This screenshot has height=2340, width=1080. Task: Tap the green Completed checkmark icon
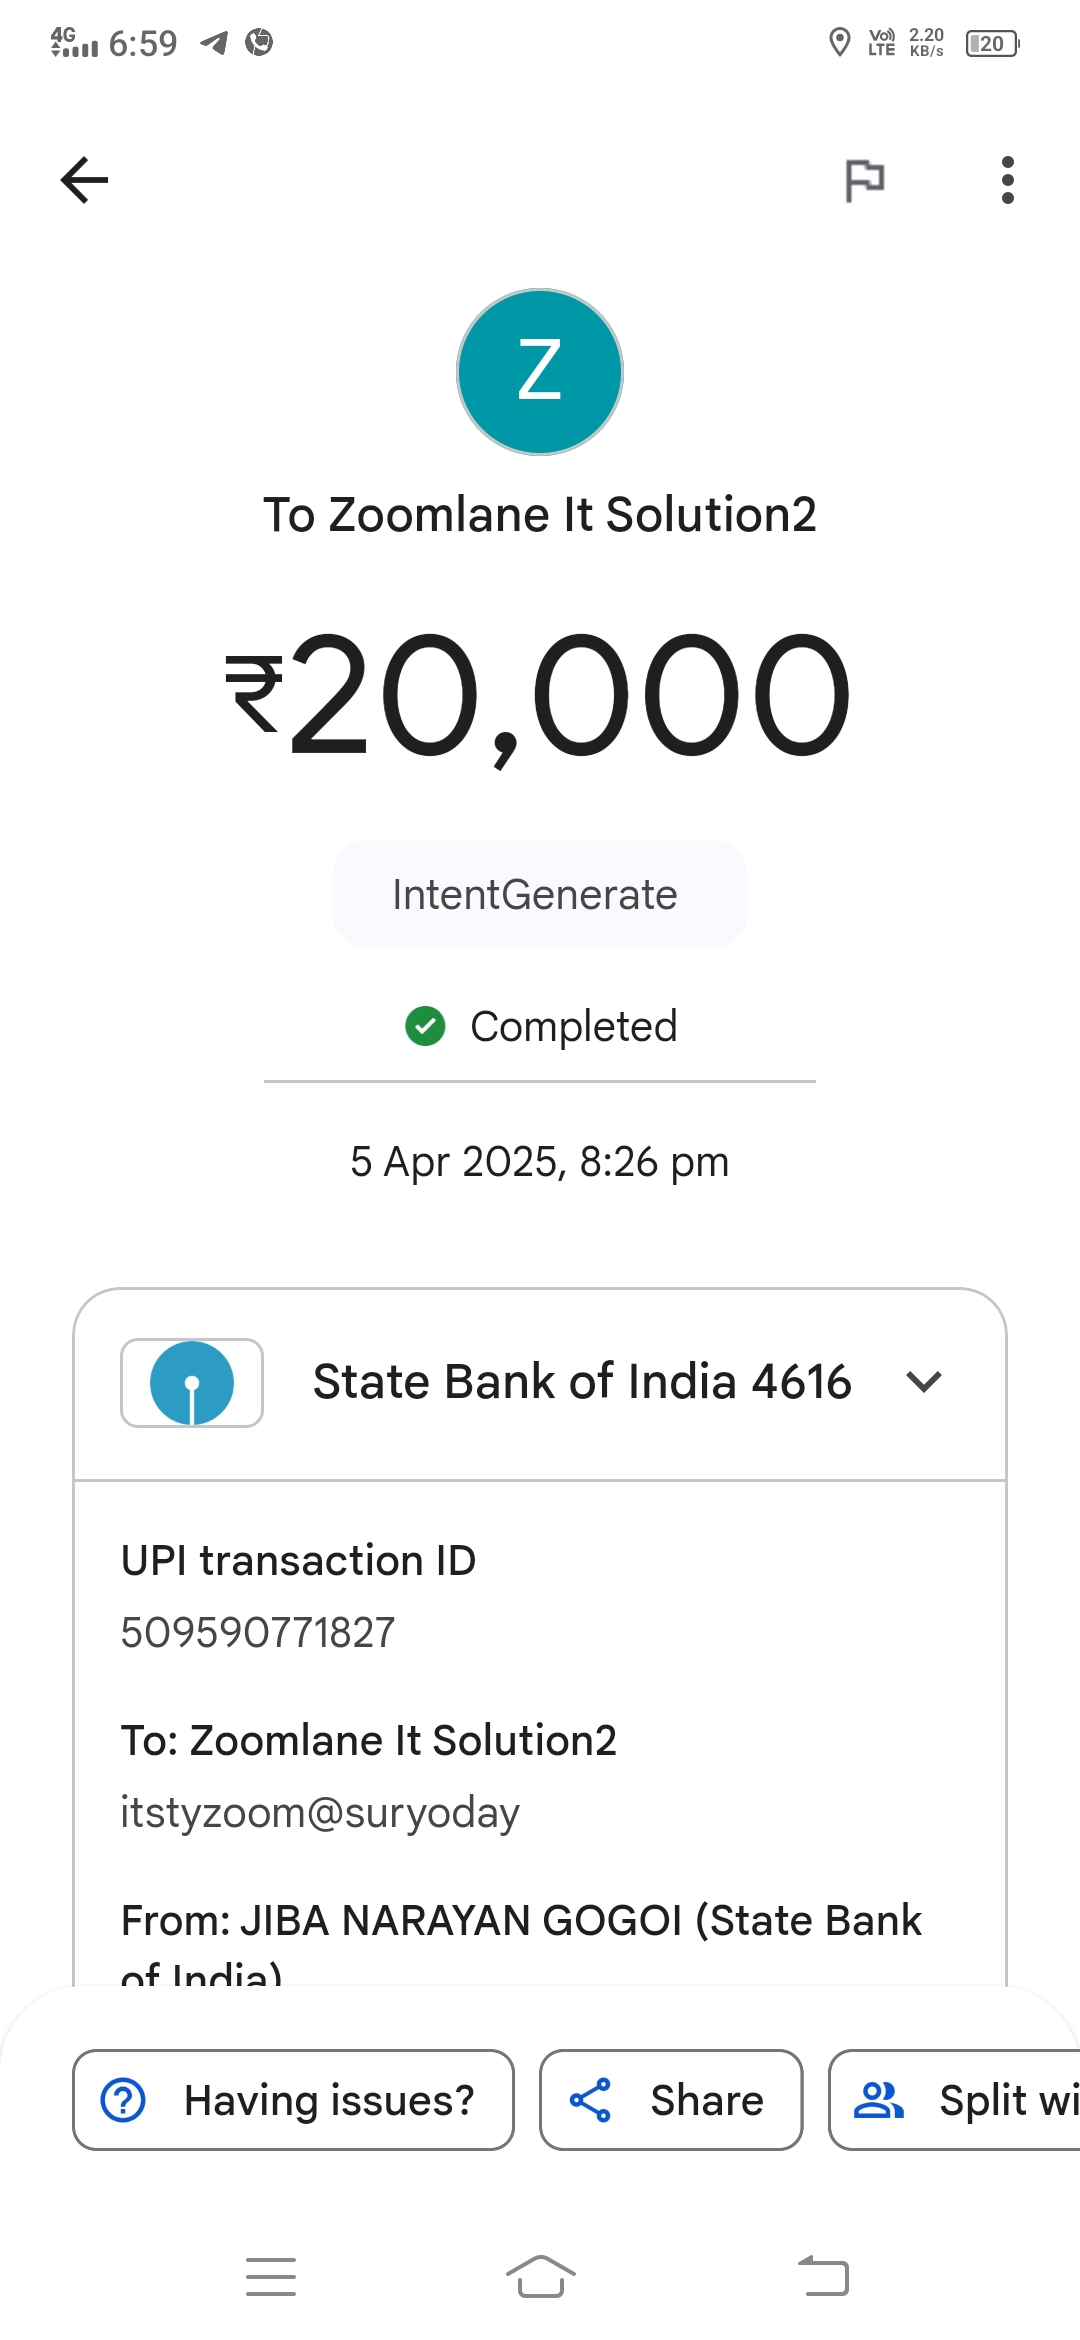425,1026
